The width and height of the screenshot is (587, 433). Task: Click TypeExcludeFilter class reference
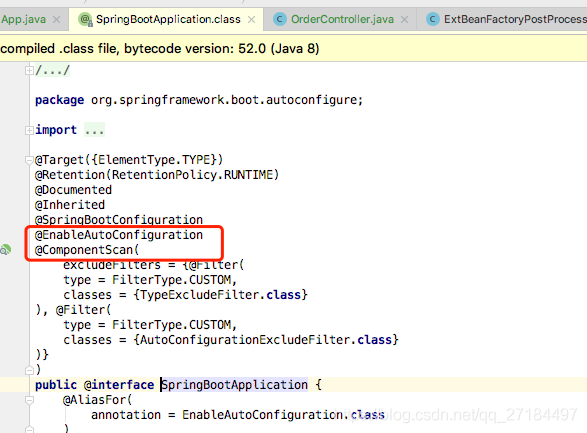[x=200, y=295]
